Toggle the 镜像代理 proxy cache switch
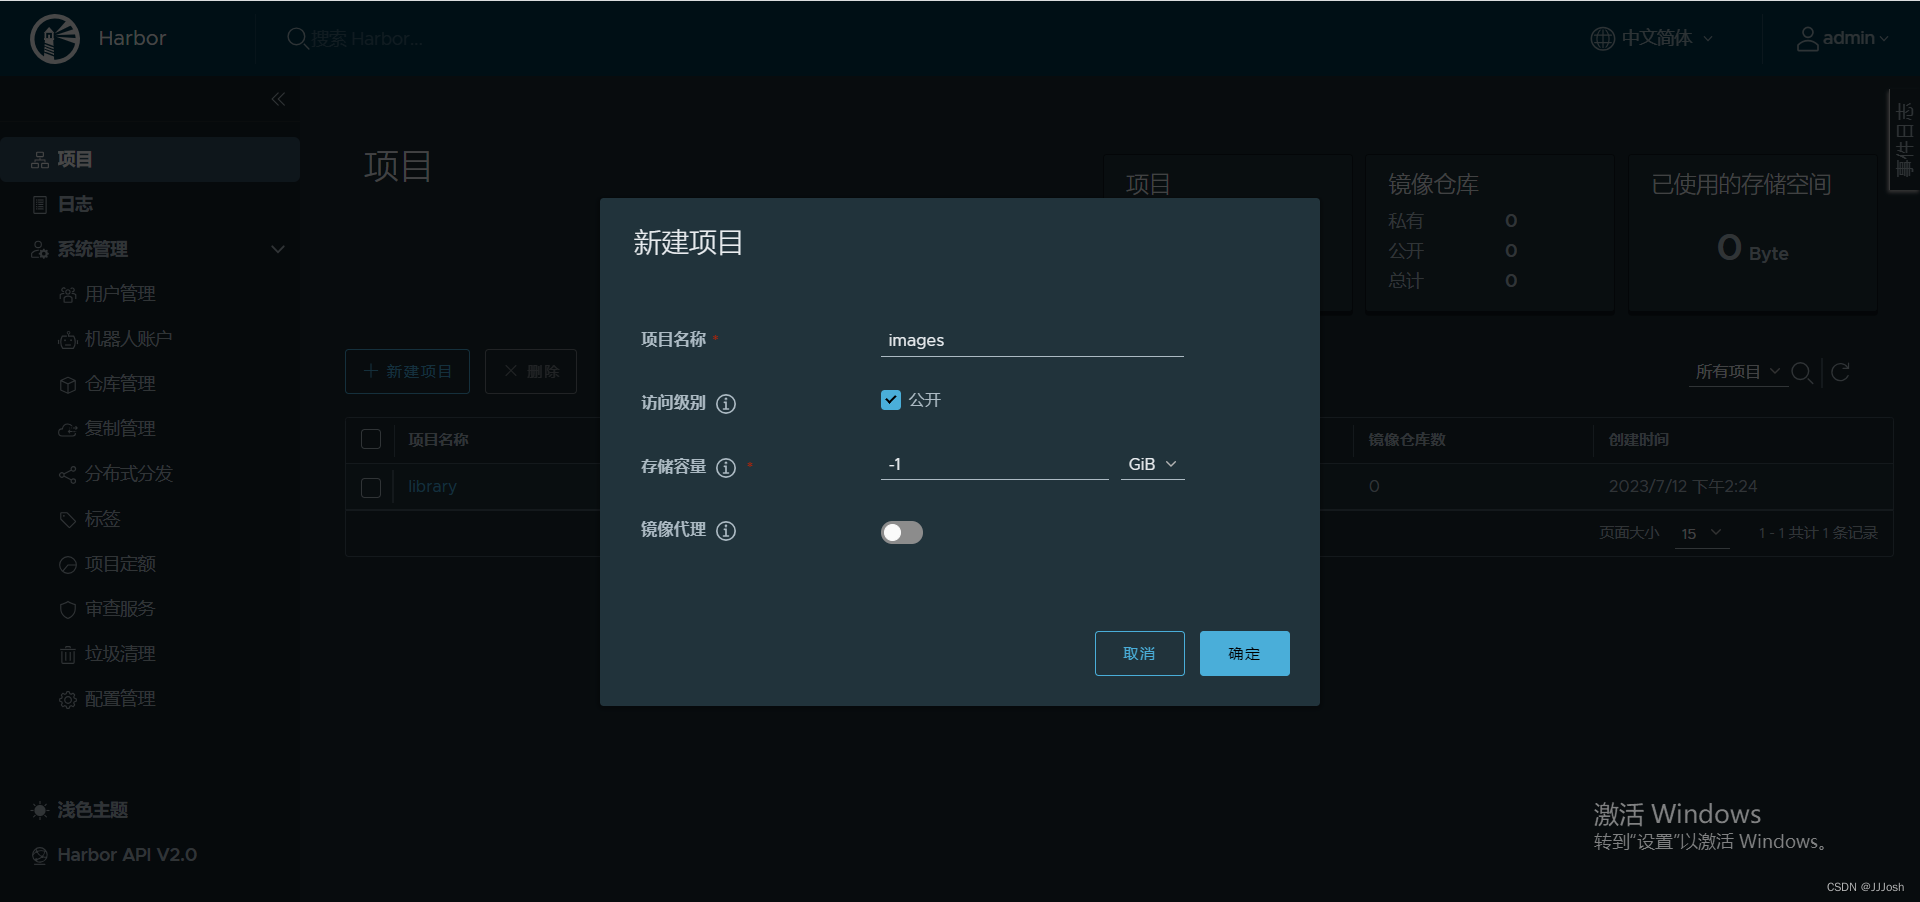The image size is (1920, 902). pos(902,532)
